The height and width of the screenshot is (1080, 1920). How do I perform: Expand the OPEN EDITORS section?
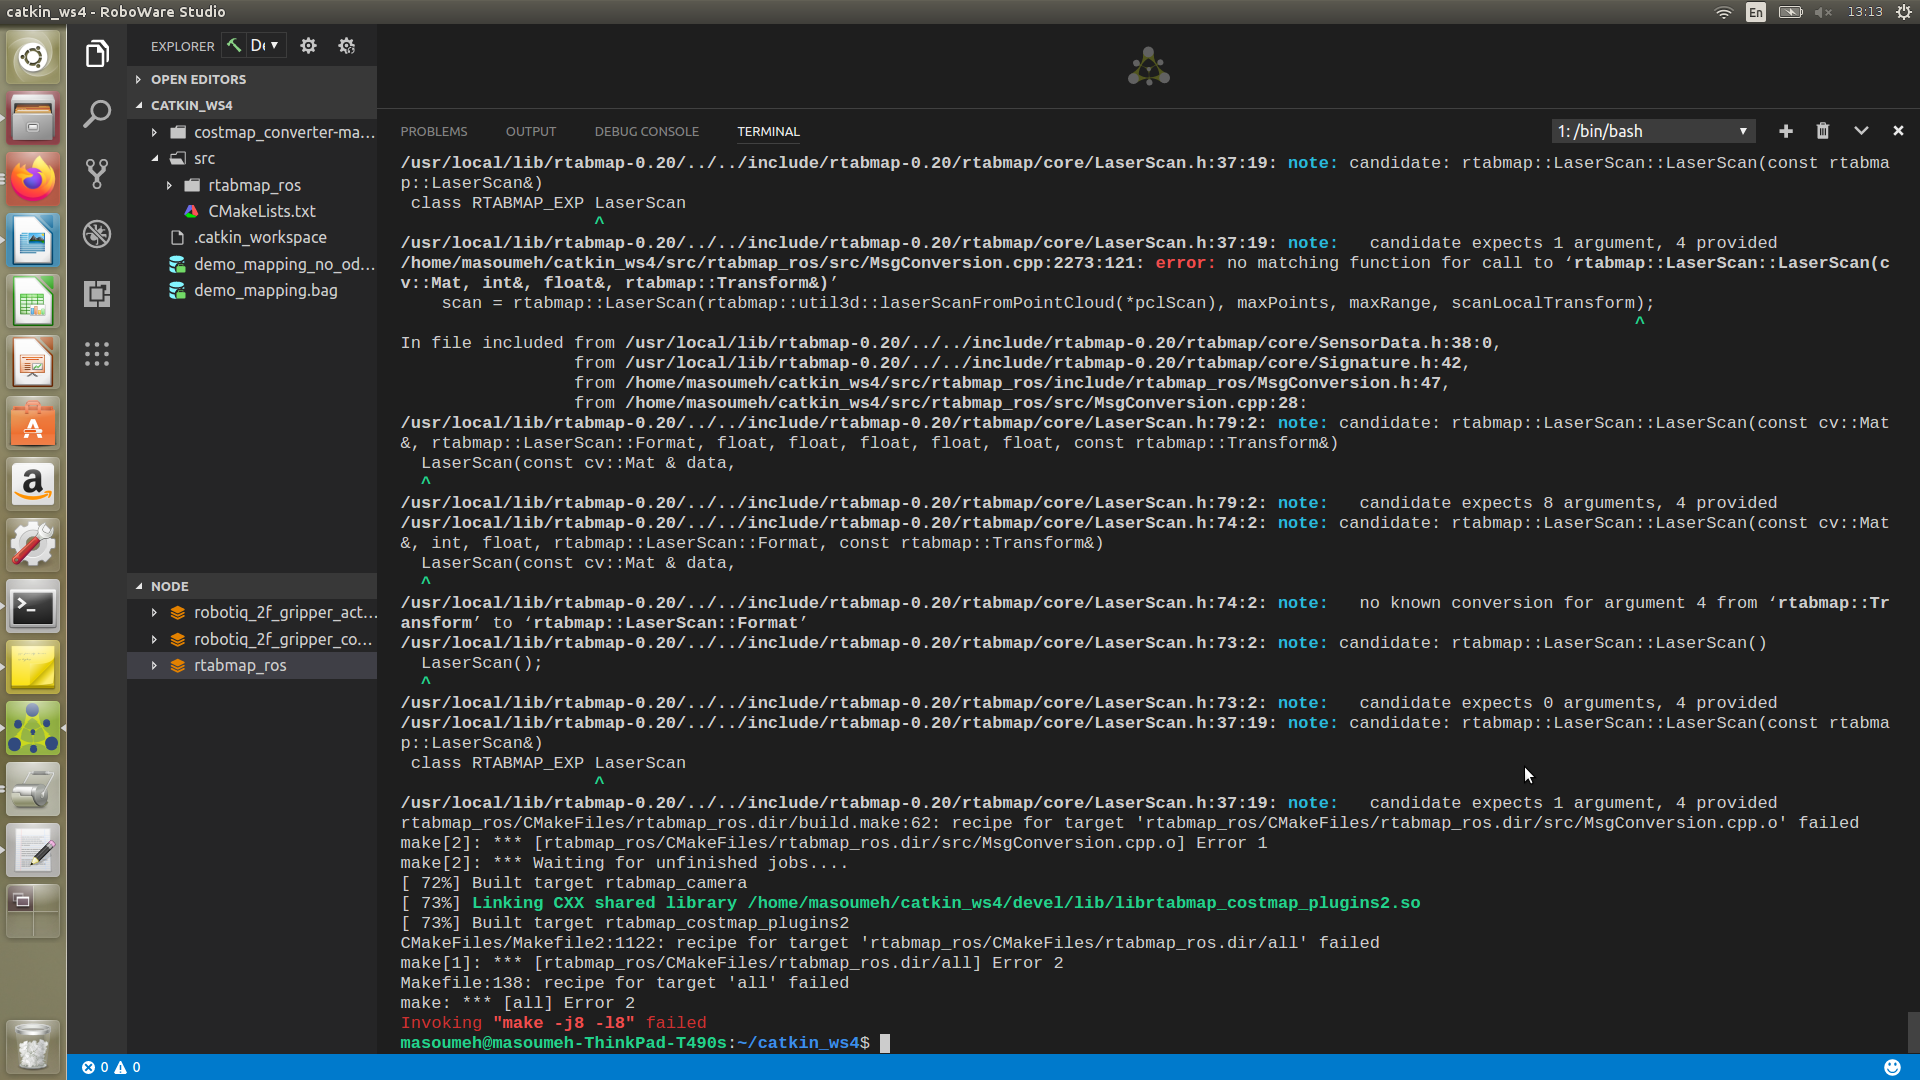point(198,79)
